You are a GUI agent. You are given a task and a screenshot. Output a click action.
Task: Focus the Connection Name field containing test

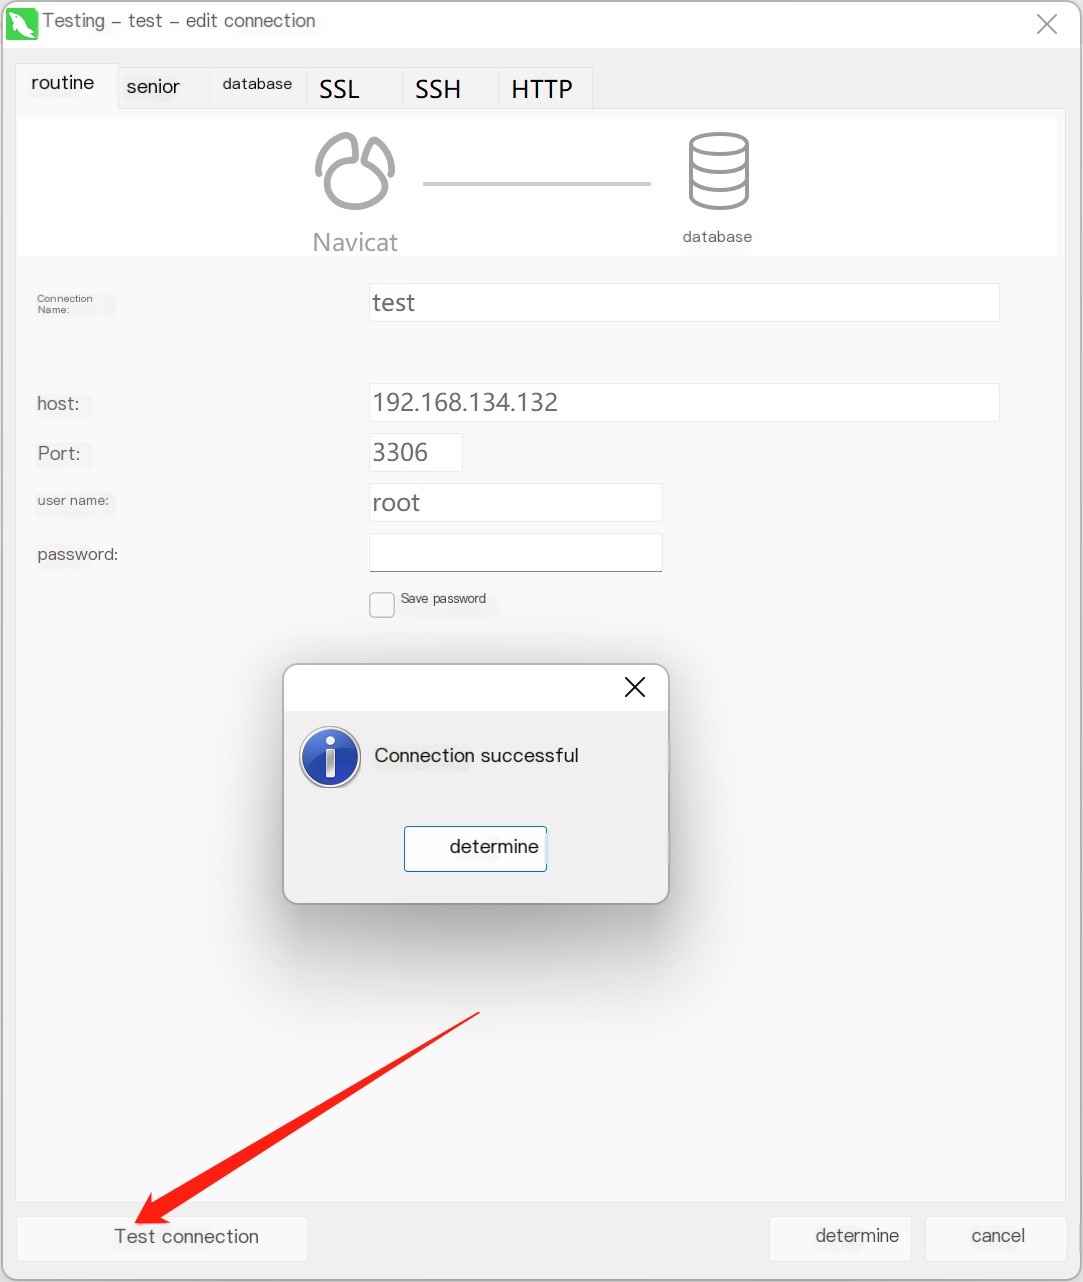[x=684, y=303]
